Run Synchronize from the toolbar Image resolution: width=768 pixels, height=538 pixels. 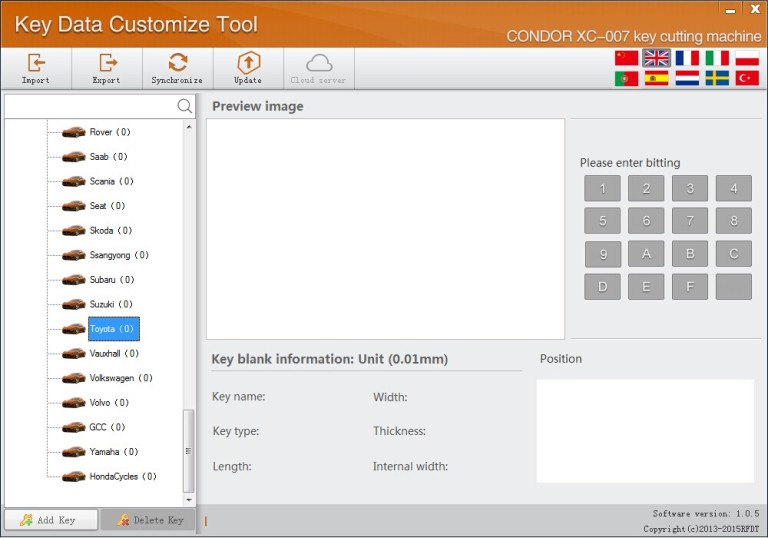[177, 69]
